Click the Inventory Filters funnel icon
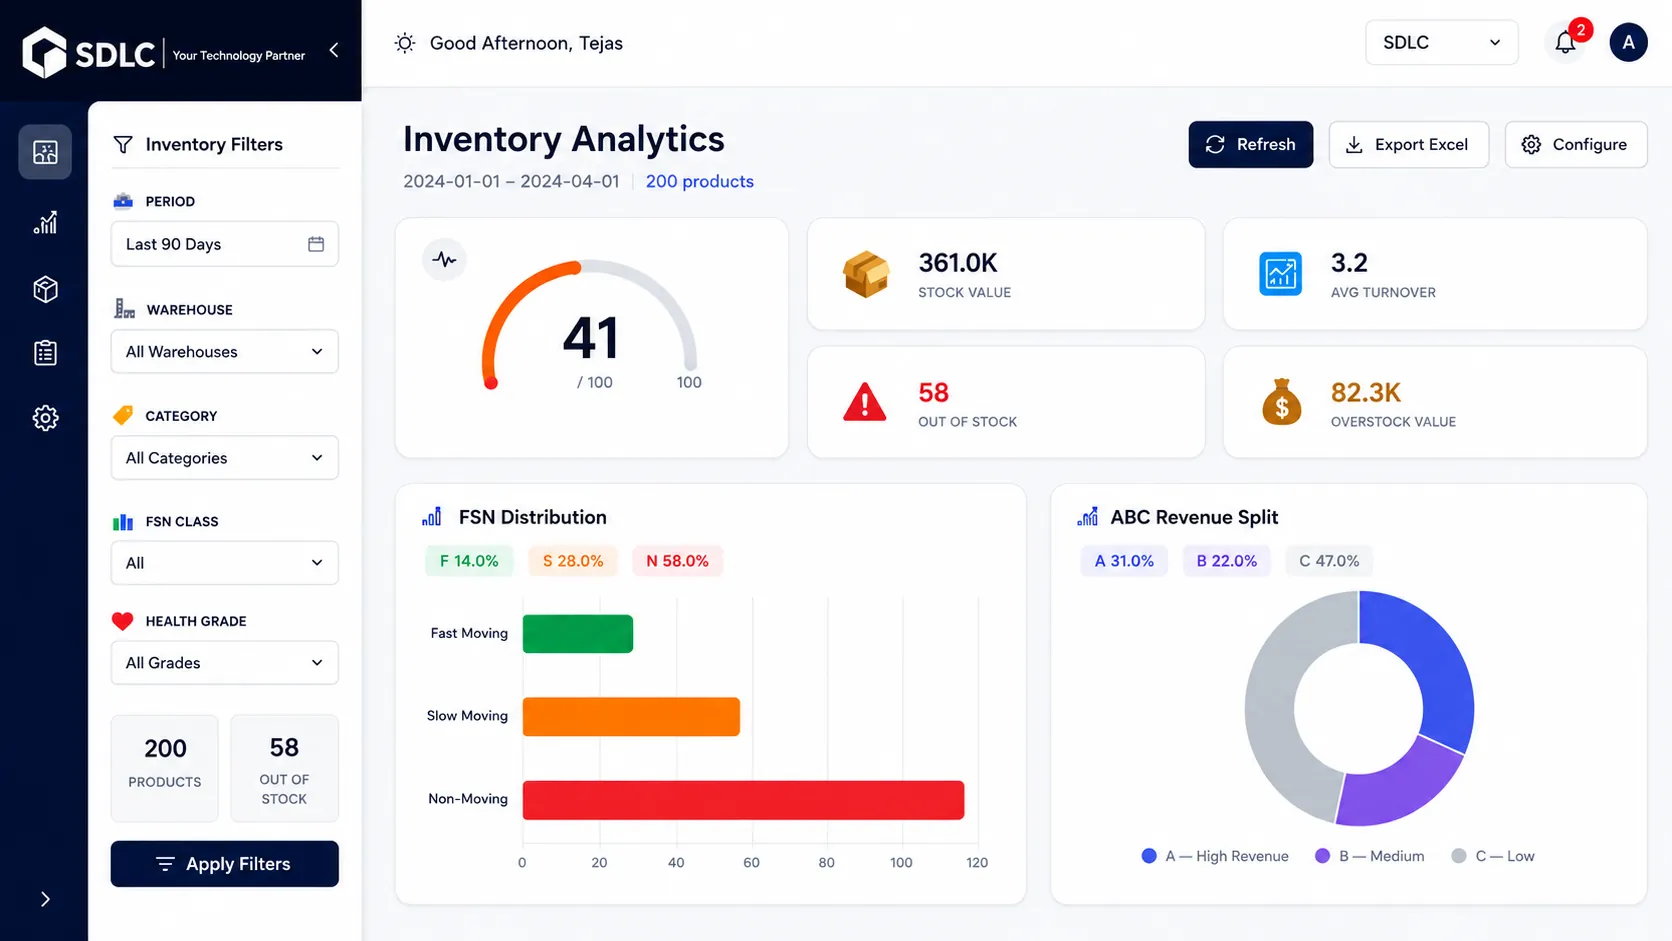 pos(123,145)
